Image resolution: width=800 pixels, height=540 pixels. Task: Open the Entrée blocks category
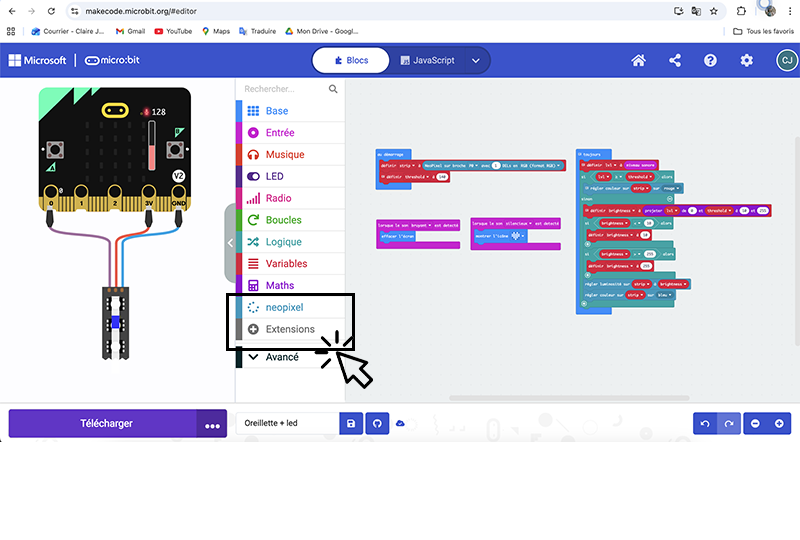pos(280,133)
